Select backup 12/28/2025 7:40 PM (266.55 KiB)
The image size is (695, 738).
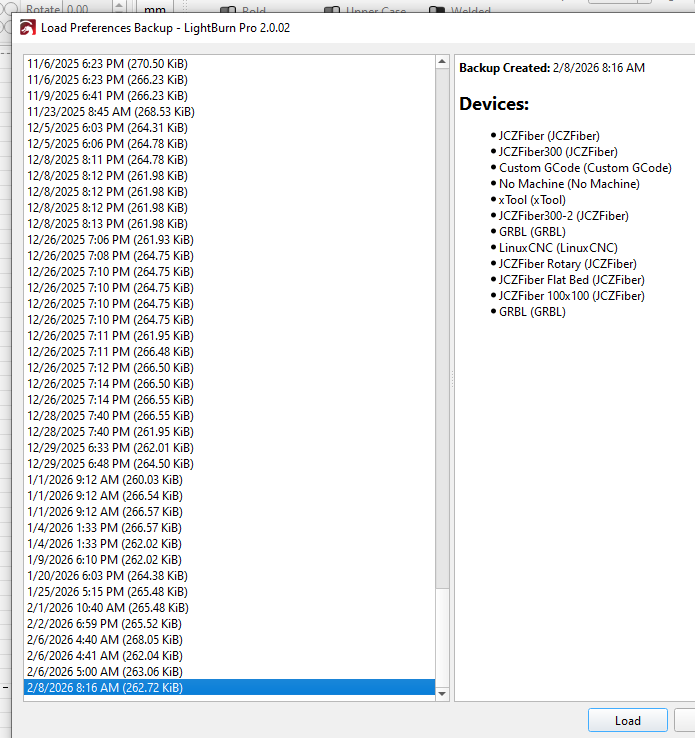[229, 416]
